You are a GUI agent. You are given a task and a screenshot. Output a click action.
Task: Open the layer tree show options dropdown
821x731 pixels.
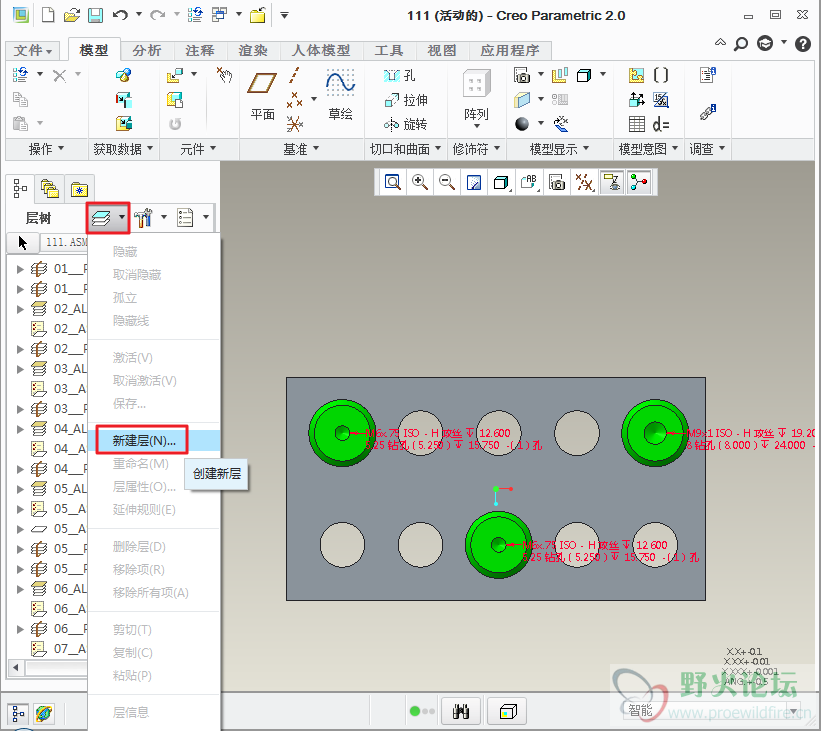click(x=206, y=217)
